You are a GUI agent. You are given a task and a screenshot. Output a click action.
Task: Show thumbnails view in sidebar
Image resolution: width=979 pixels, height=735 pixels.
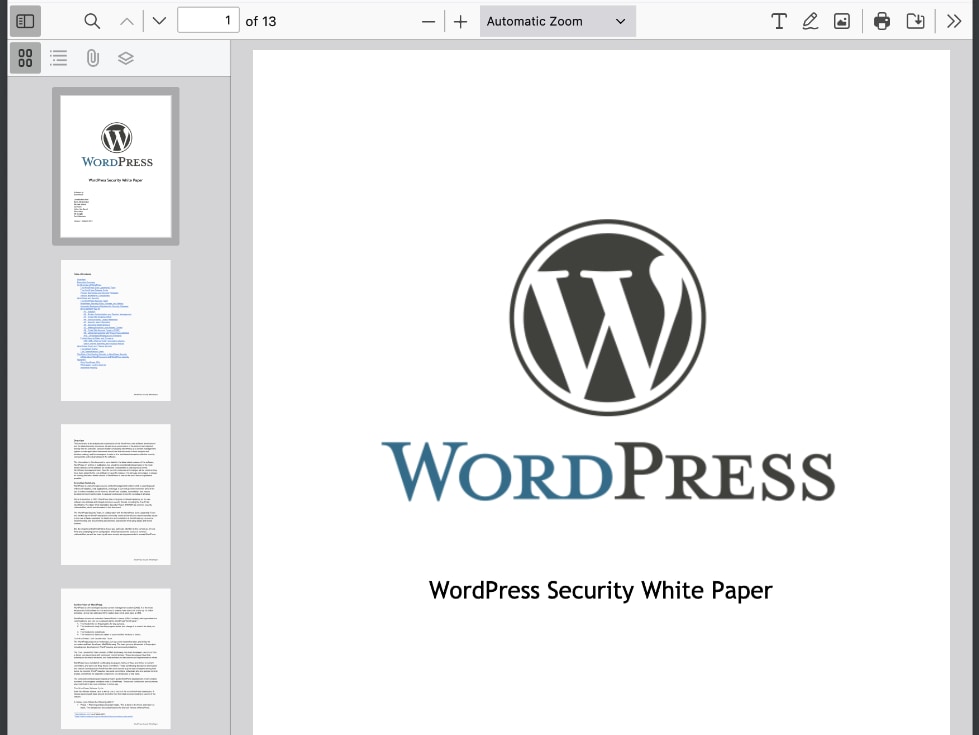(x=26, y=58)
